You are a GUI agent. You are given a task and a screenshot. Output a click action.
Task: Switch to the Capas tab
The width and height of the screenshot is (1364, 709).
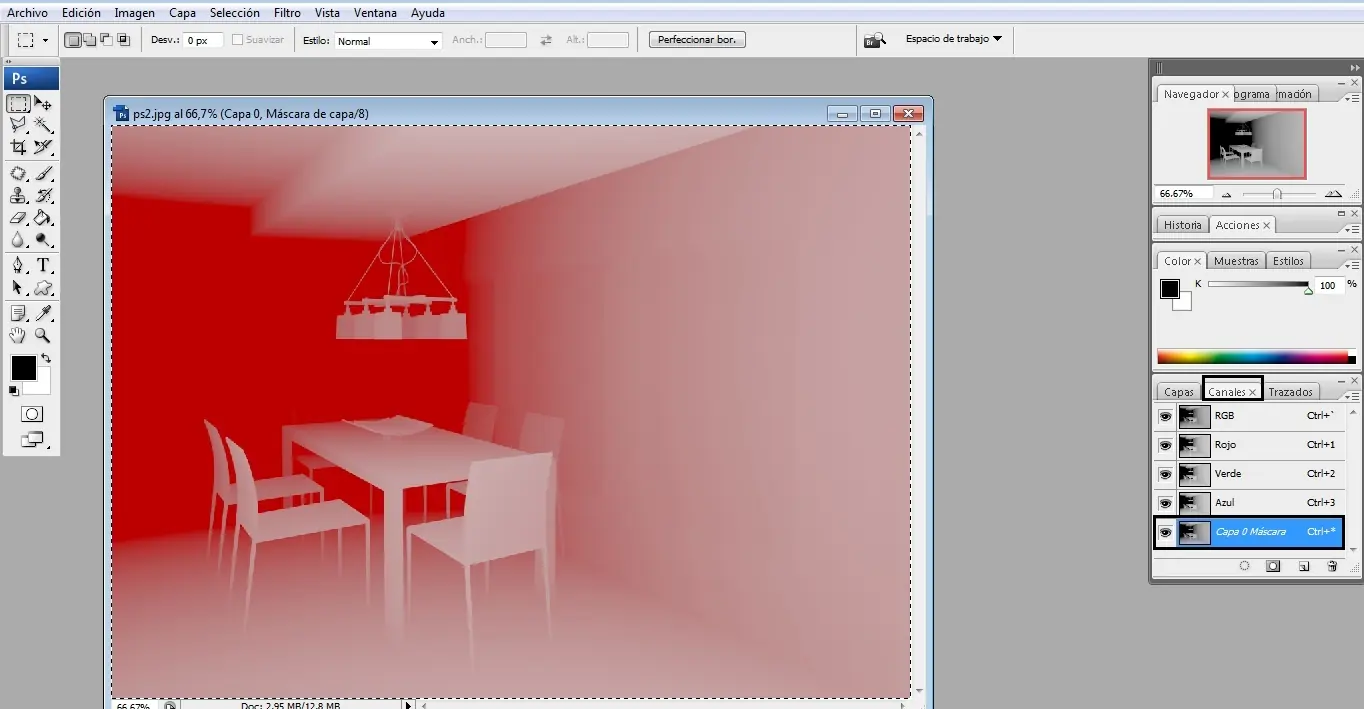(1179, 392)
